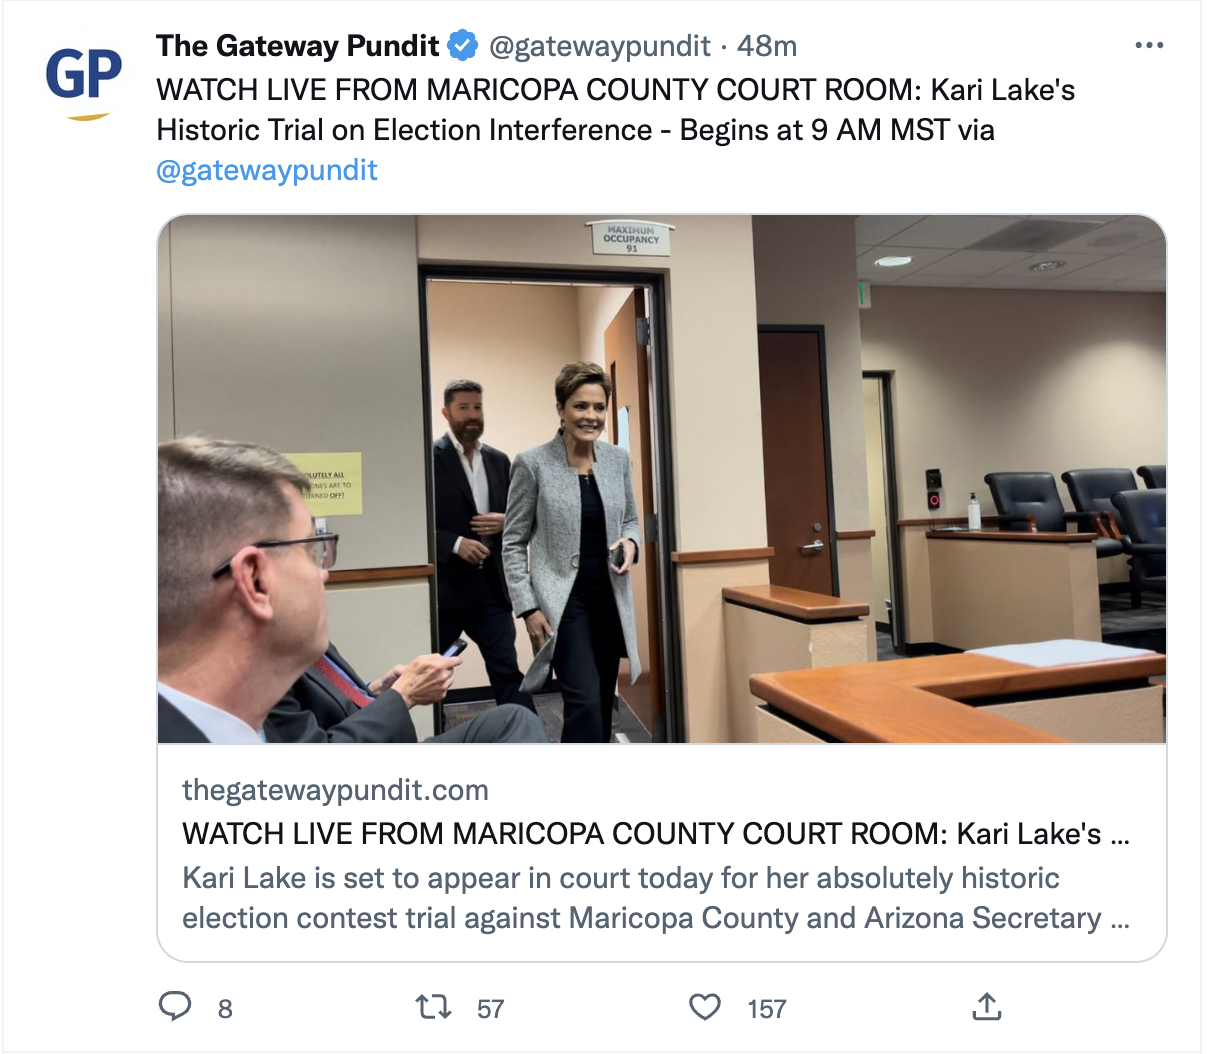1208x1054 pixels.
Task: Click the like count 157
Action: pyautogui.click(x=767, y=1009)
